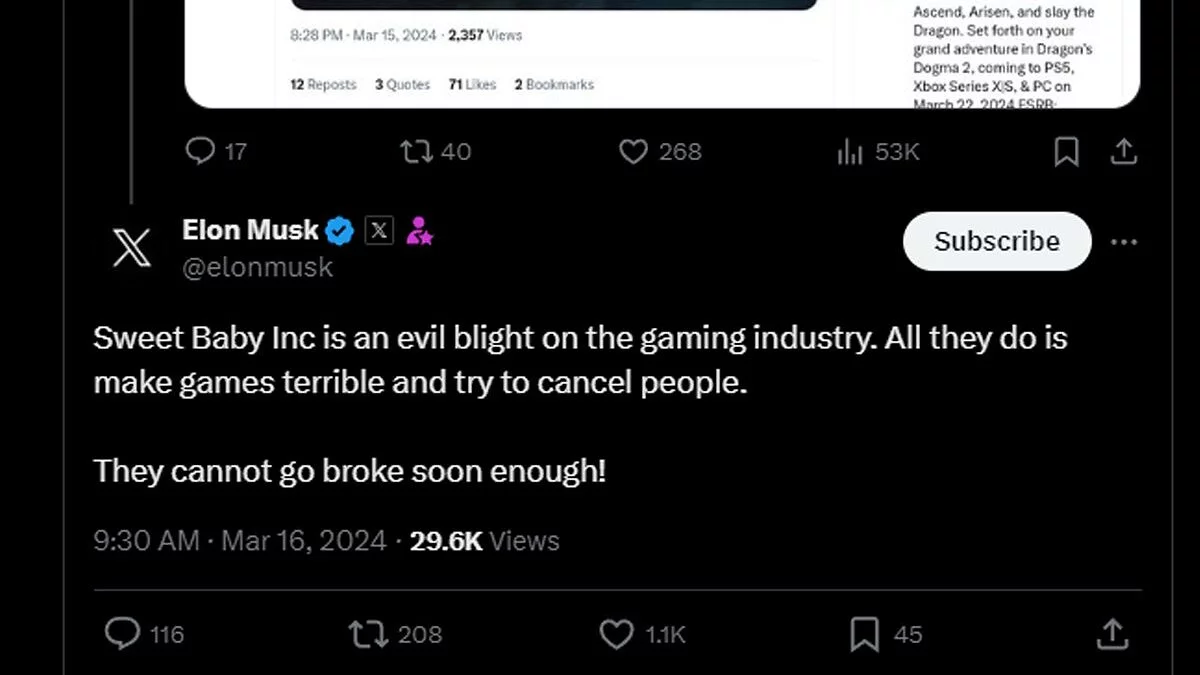Bookmark the upper tweet in the thread
Image resolution: width=1200 pixels, height=675 pixels.
point(1066,151)
